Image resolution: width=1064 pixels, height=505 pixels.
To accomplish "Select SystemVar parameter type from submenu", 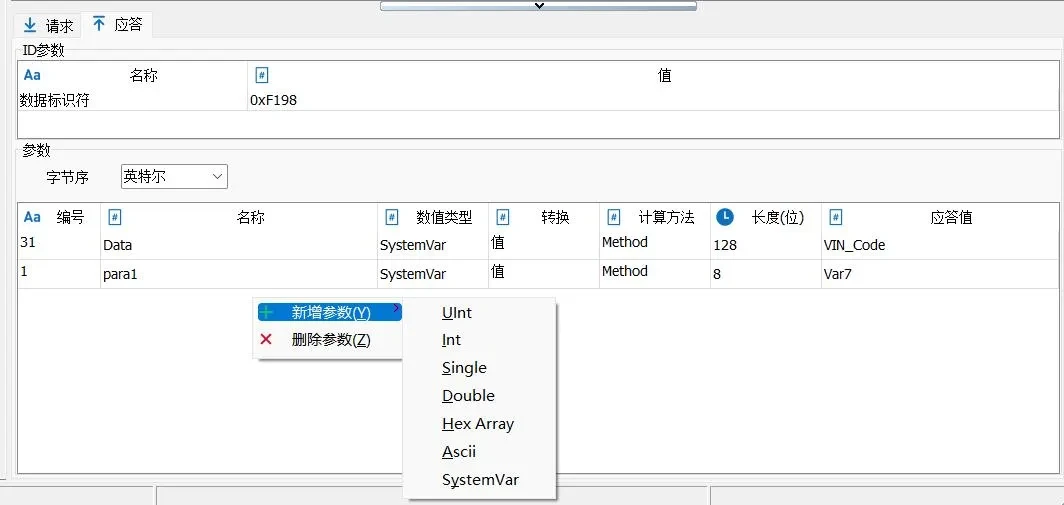I will (x=480, y=480).
